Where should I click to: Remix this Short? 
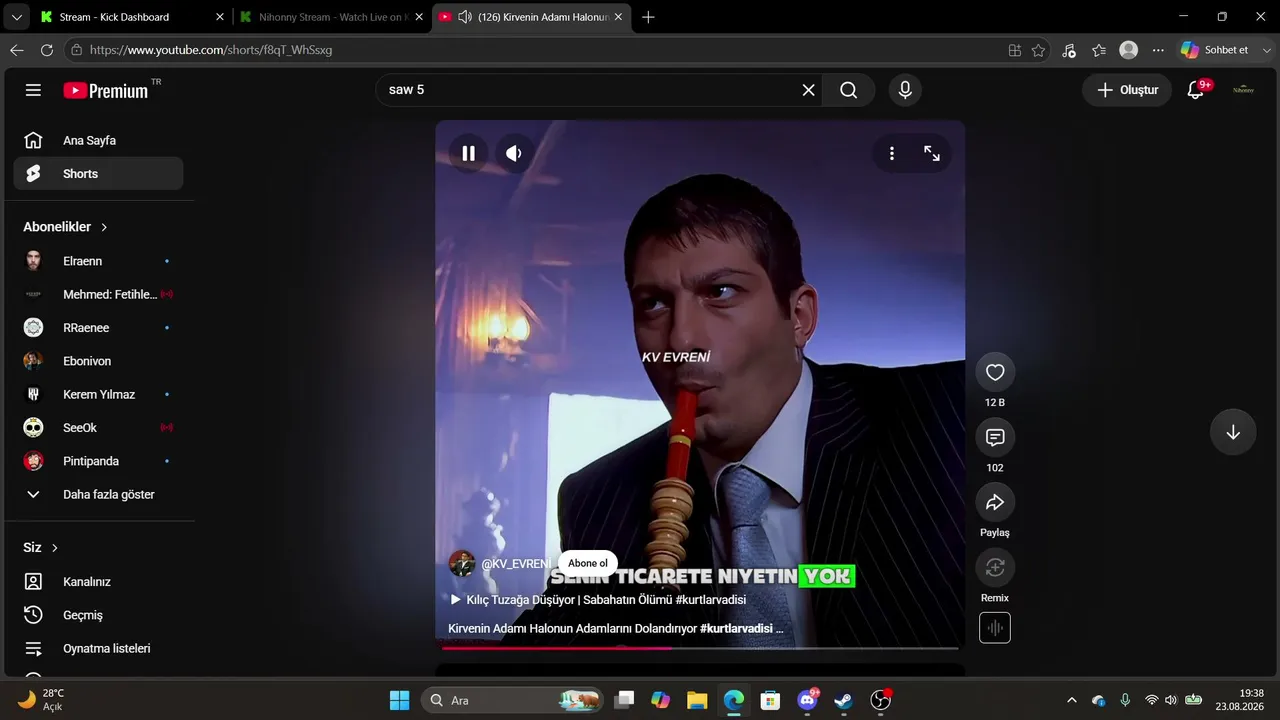[995, 567]
